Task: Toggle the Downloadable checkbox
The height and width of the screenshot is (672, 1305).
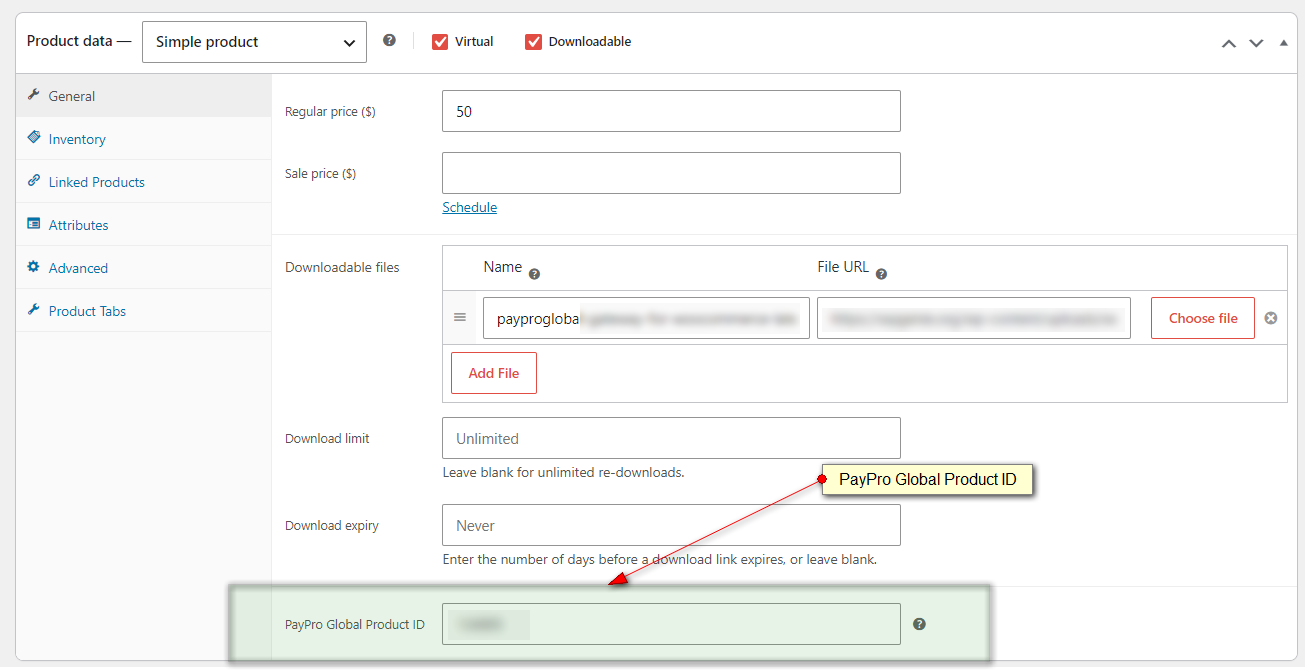Action: click(x=533, y=42)
